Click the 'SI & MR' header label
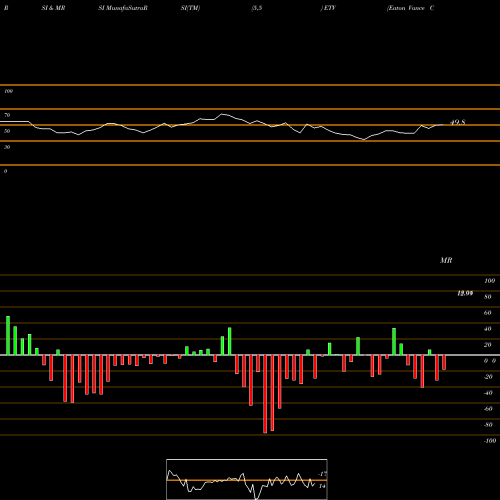The height and width of the screenshot is (500, 500). pyautogui.click(x=53, y=8)
